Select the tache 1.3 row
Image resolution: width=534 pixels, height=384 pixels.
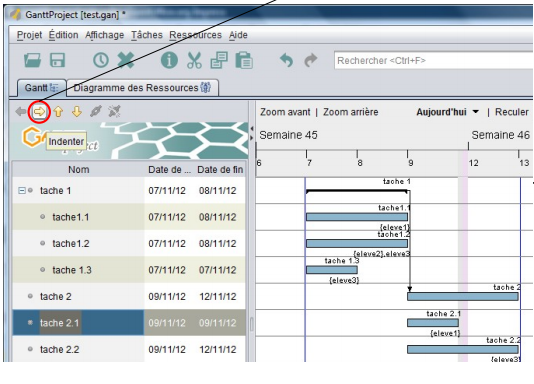[129, 270]
